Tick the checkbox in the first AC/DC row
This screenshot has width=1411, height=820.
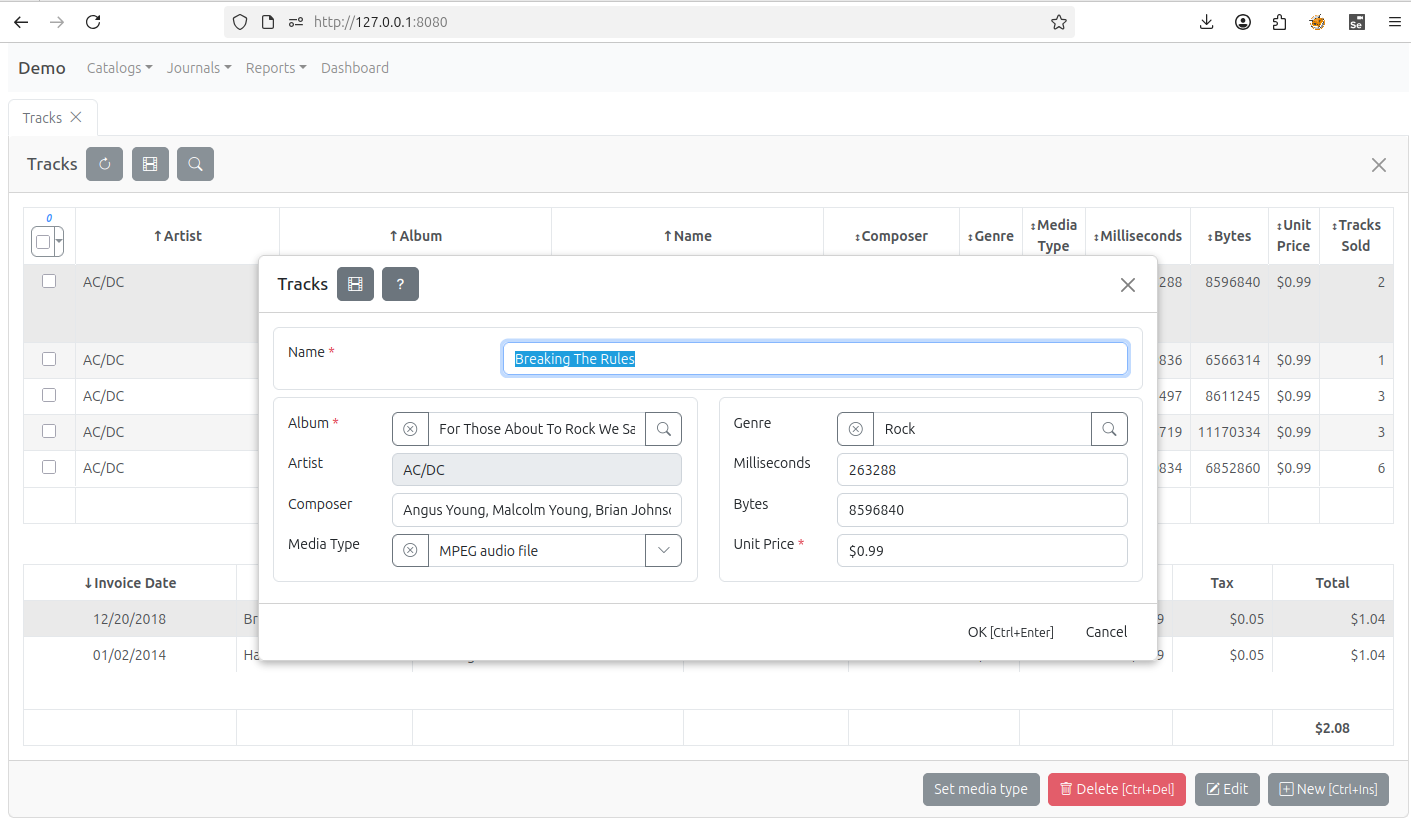point(49,281)
